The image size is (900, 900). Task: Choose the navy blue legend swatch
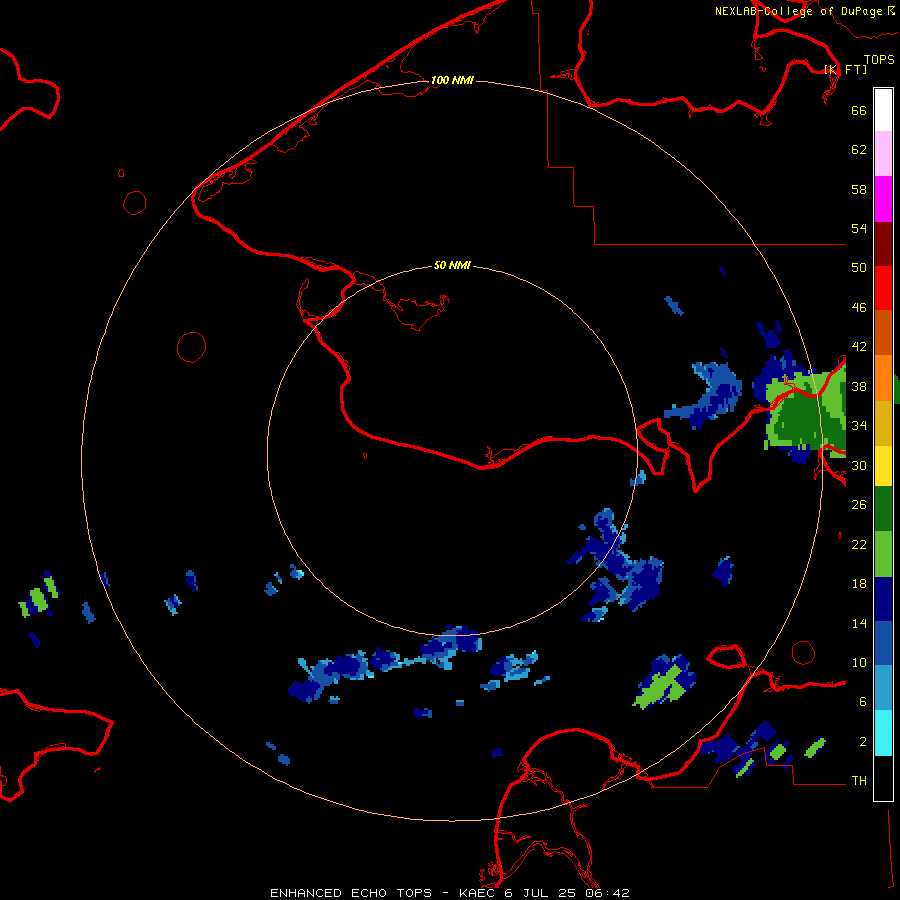click(x=883, y=599)
